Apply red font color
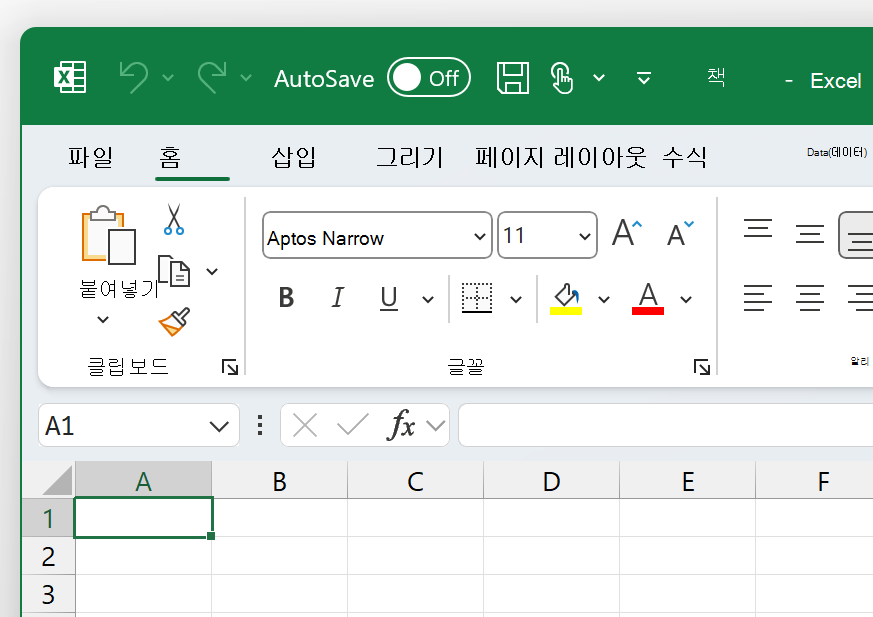The height and width of the screenshot is (617, 873). (648, 300)
